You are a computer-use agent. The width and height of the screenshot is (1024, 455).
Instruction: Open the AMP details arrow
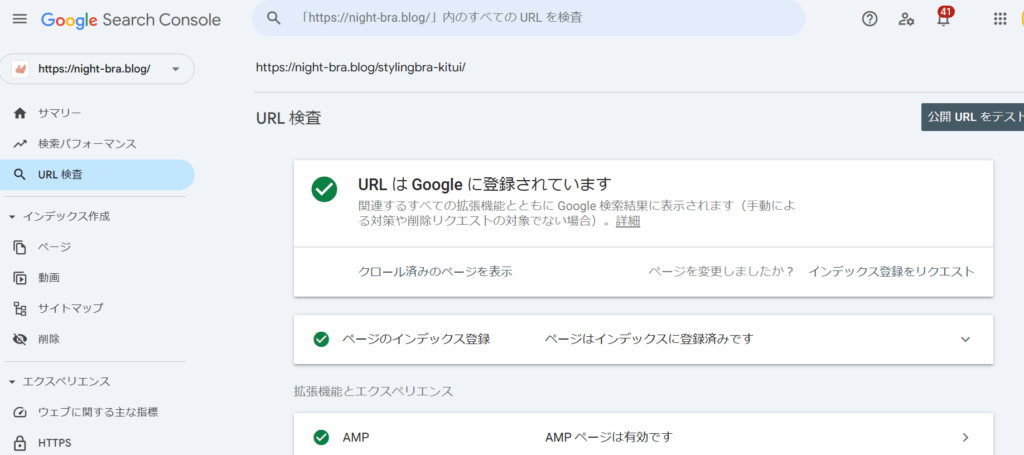(965, 437)
